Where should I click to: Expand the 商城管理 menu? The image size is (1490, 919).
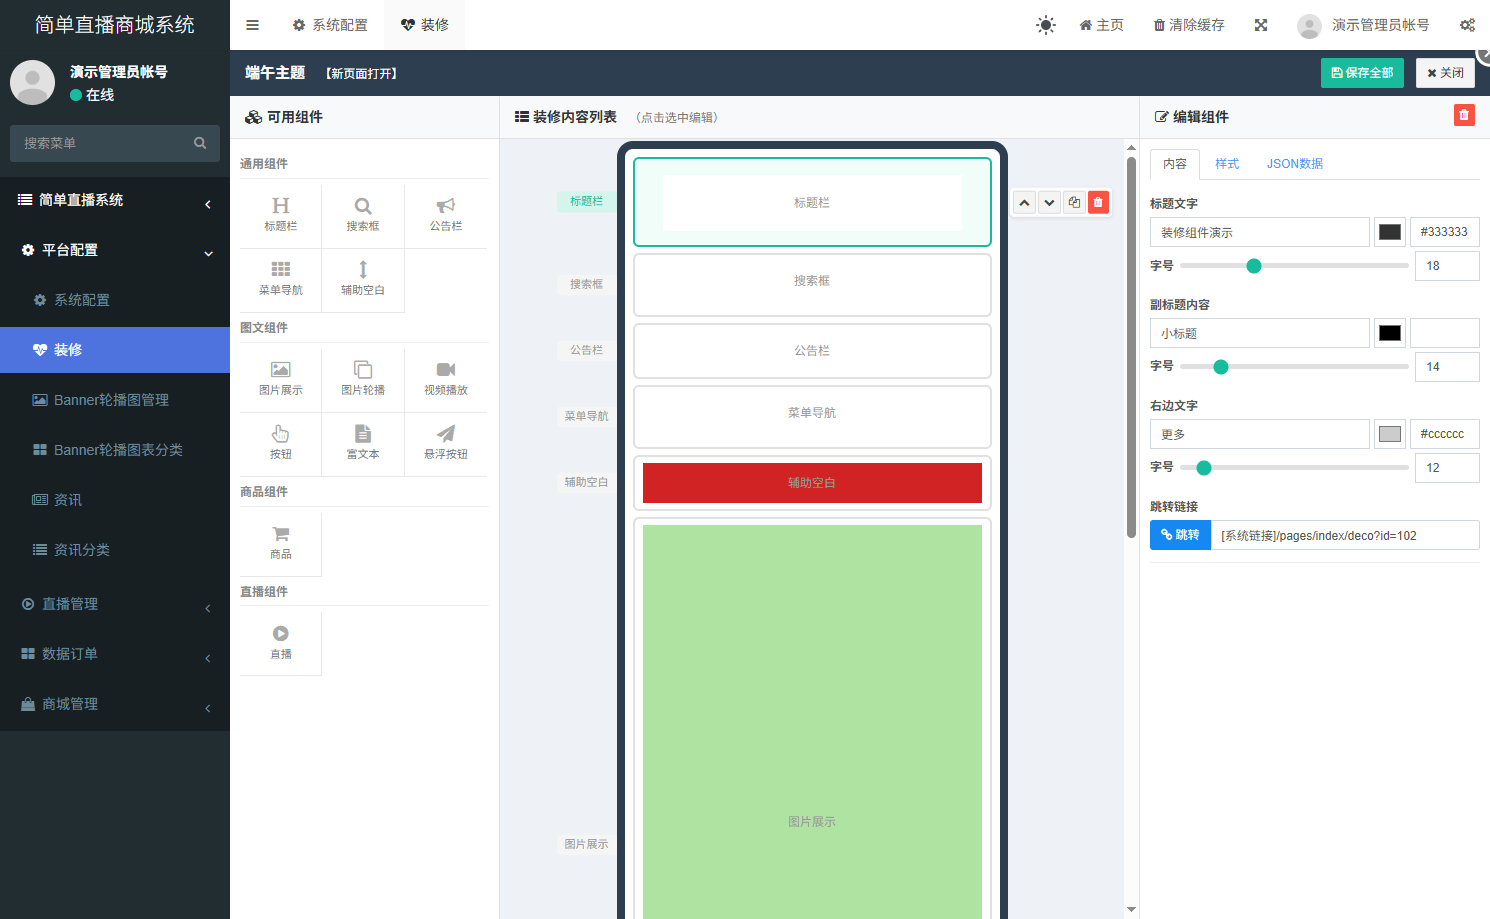[115, 704]
